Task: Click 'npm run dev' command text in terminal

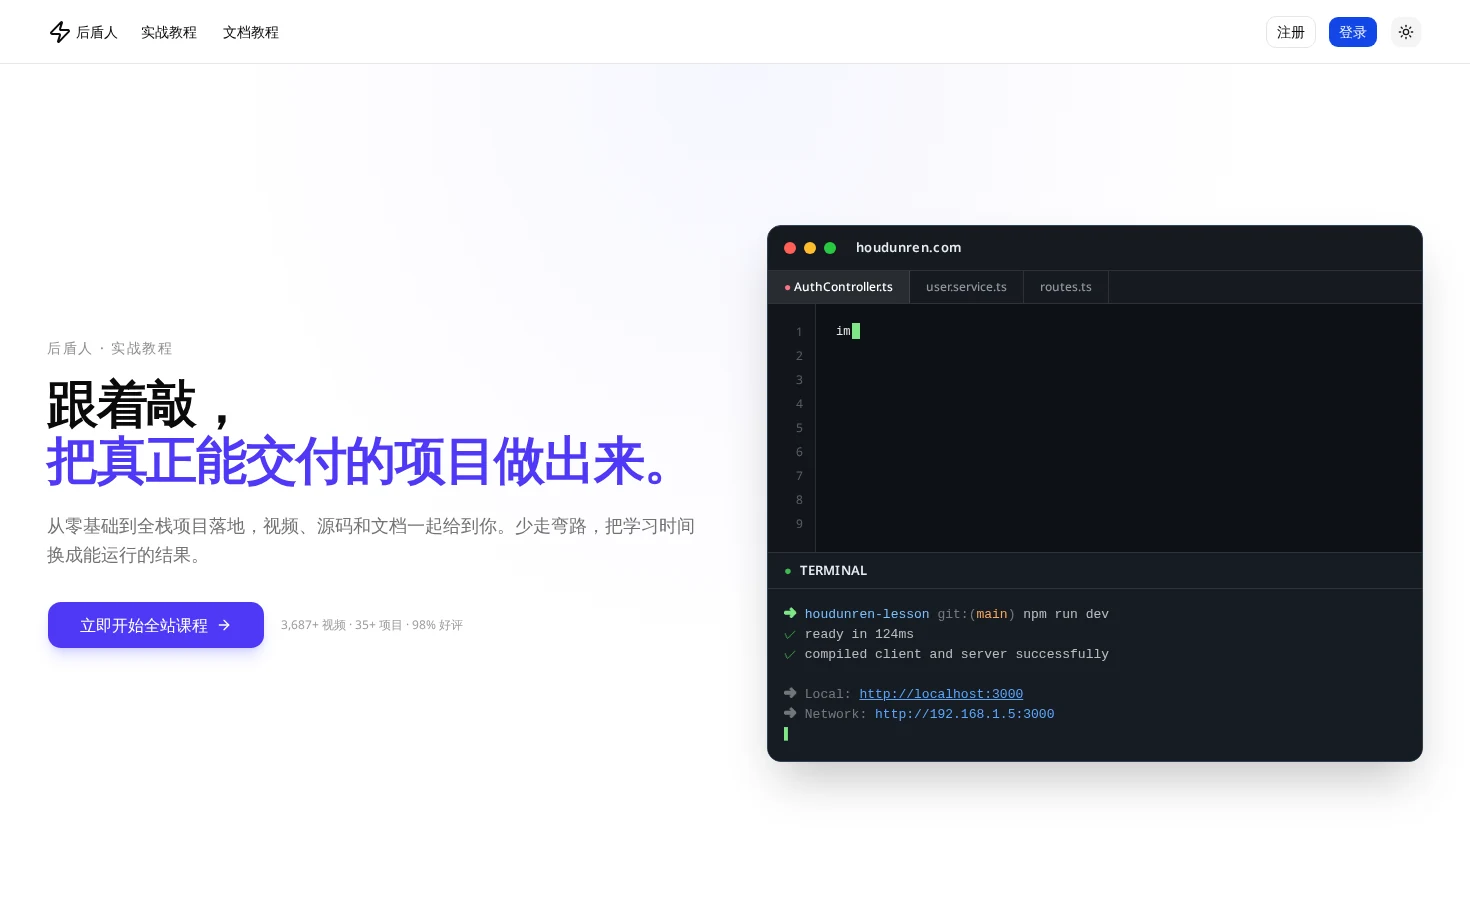Action: click(x=1066, y=614)
